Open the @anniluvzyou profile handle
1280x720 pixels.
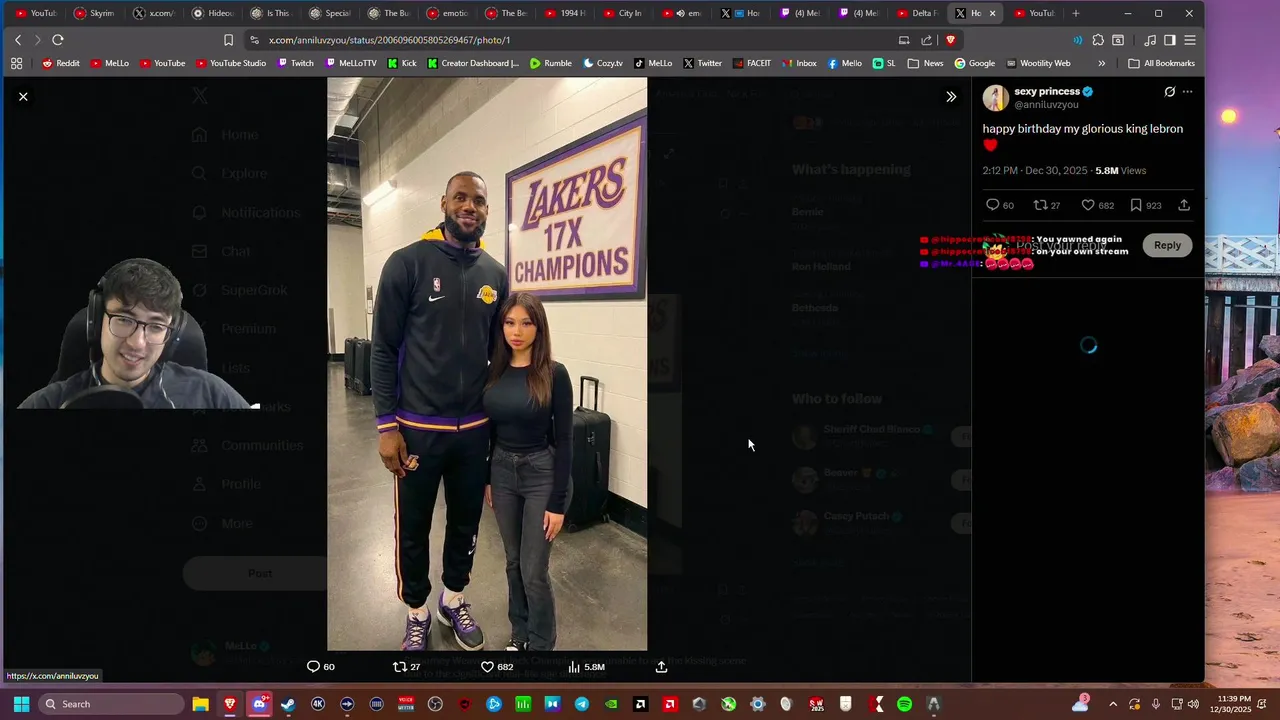(x=1046, y=105)
